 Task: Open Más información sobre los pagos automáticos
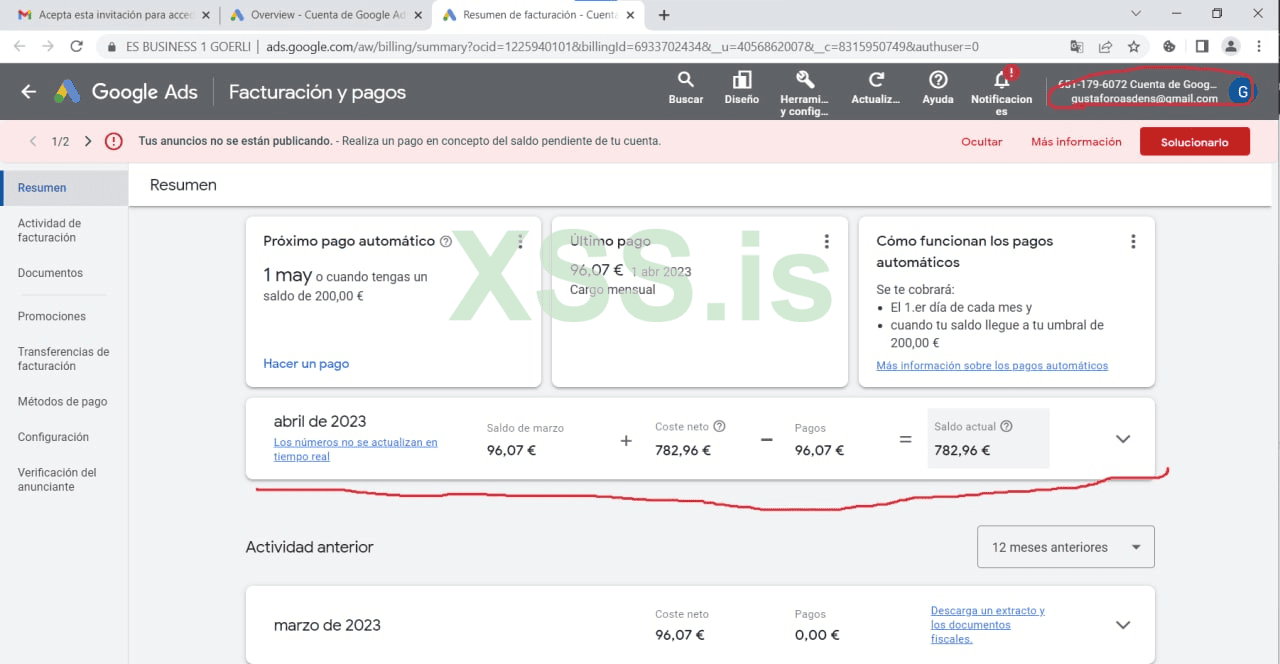click(992, 366)
